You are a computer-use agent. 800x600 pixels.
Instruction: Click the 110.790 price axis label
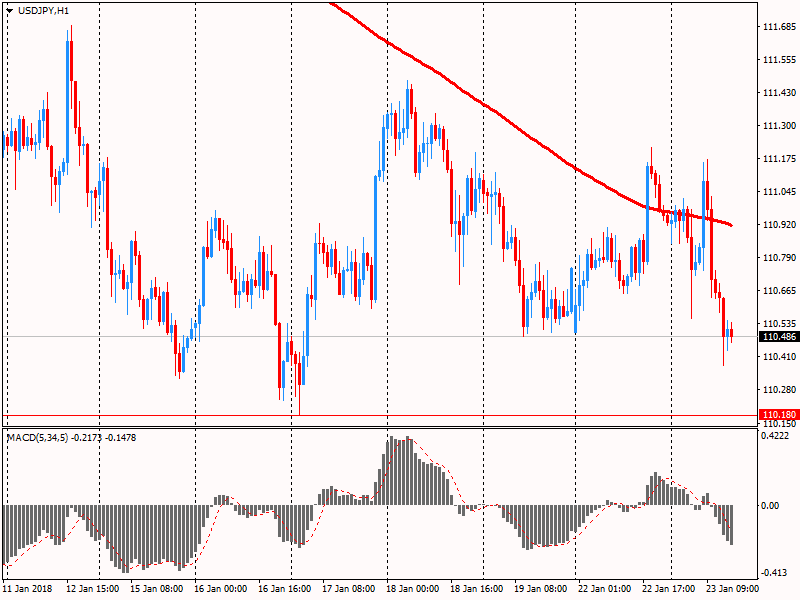[x=779, y=258]
